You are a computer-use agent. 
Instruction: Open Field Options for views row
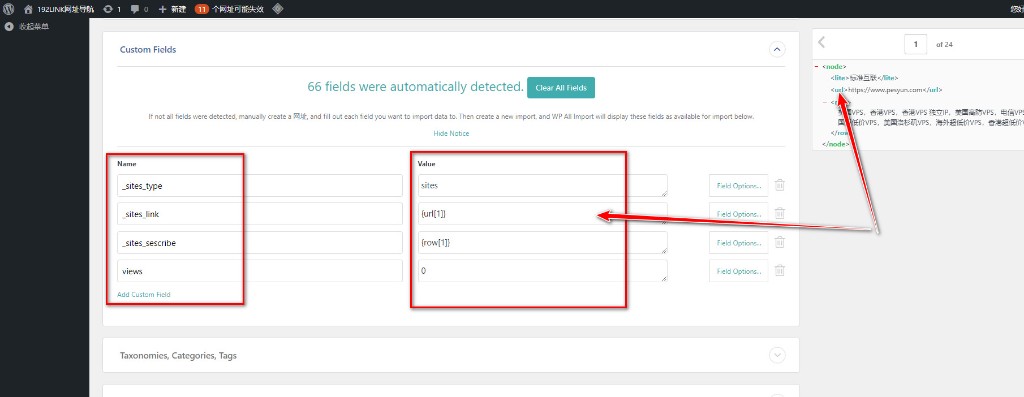(x=739, y=271)
